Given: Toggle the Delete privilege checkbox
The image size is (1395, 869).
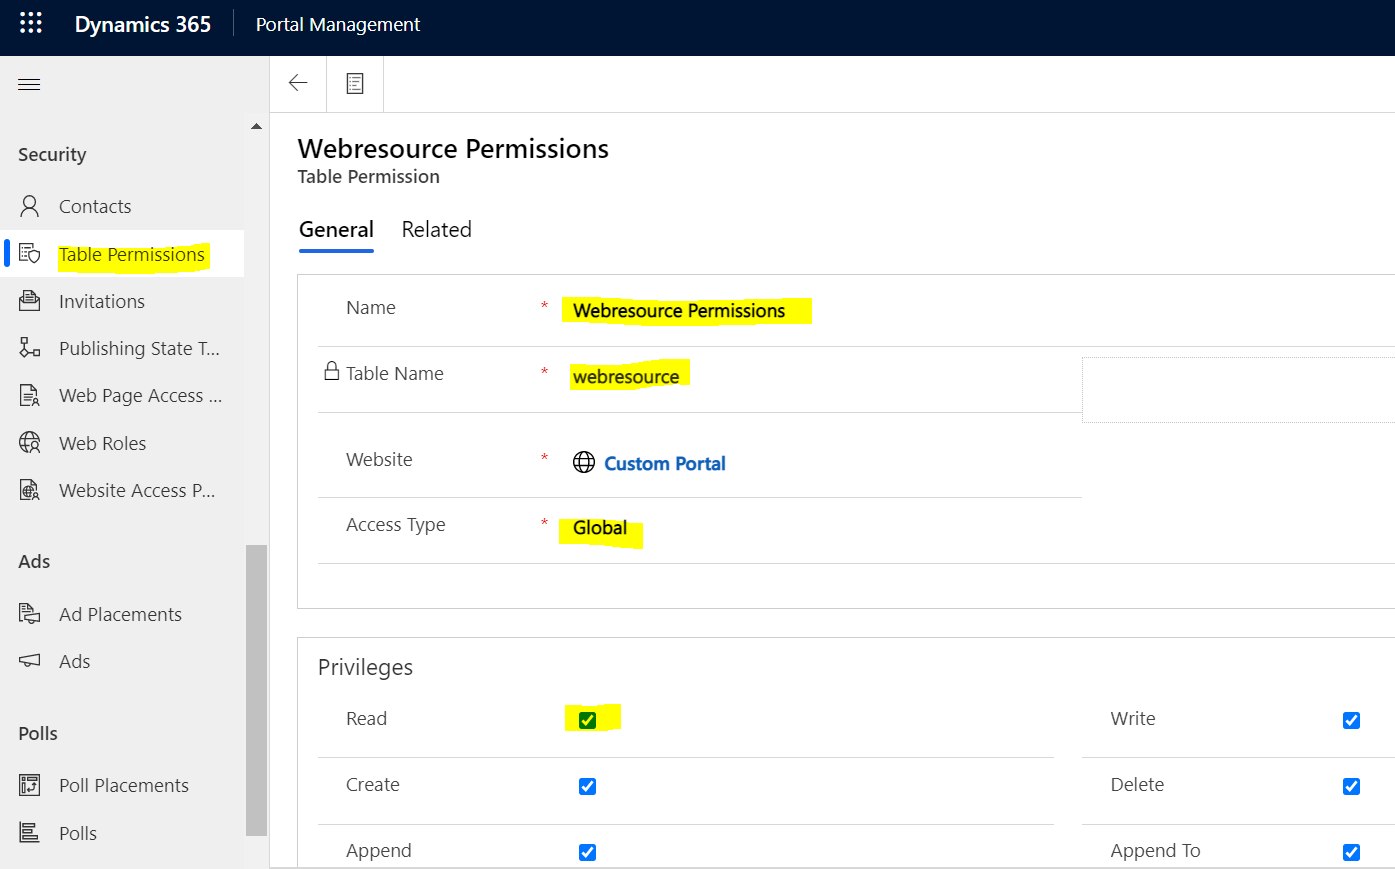Looking at the screenshot, I should [x=1351, y=786].
